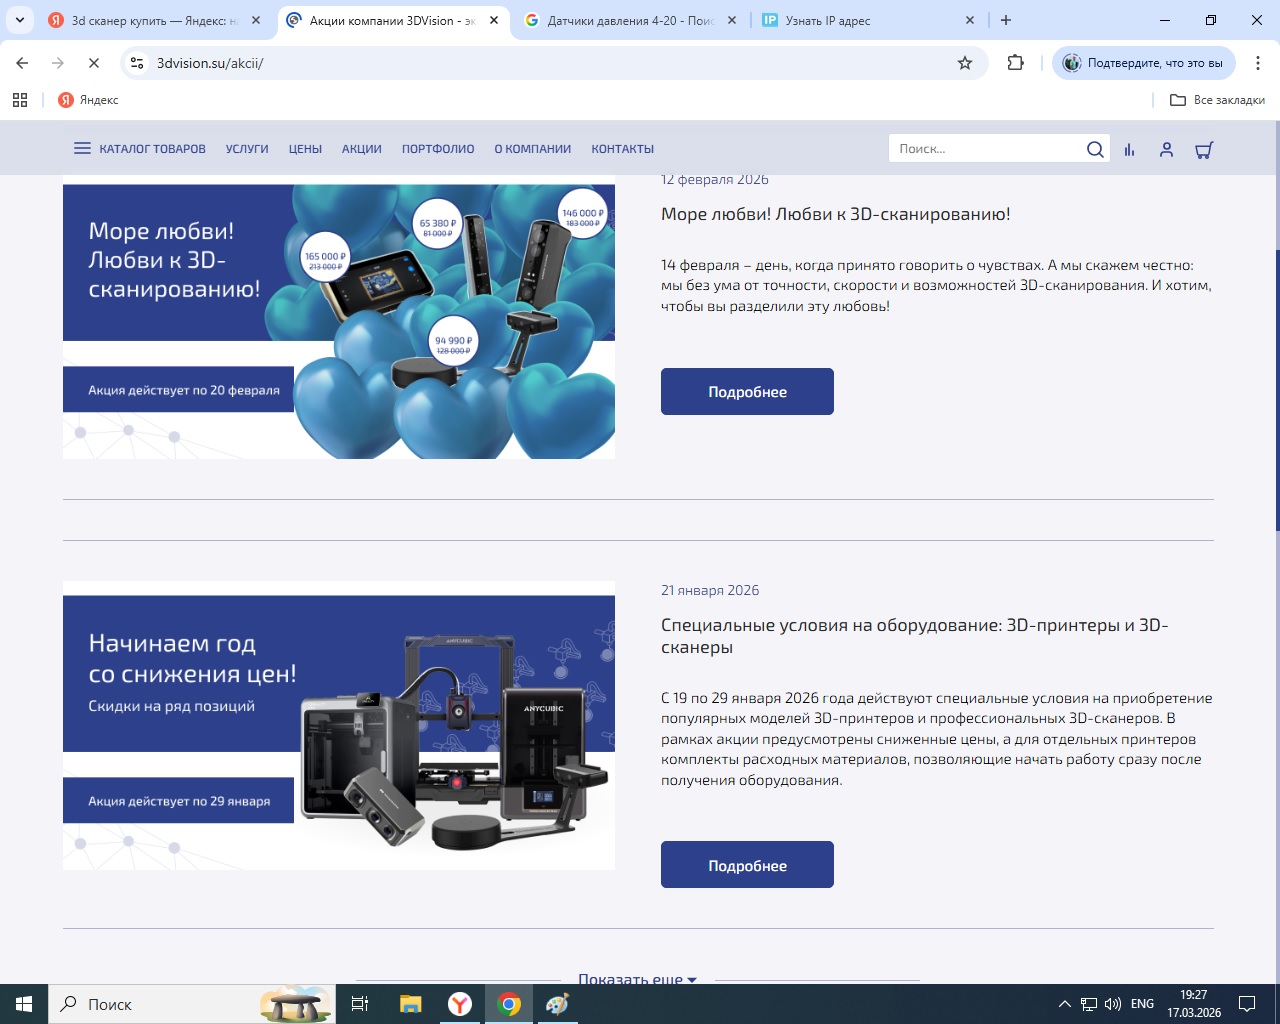
Task: Open the 'Специальные условия на оборудование' headline
Action: tap(915, 636)
